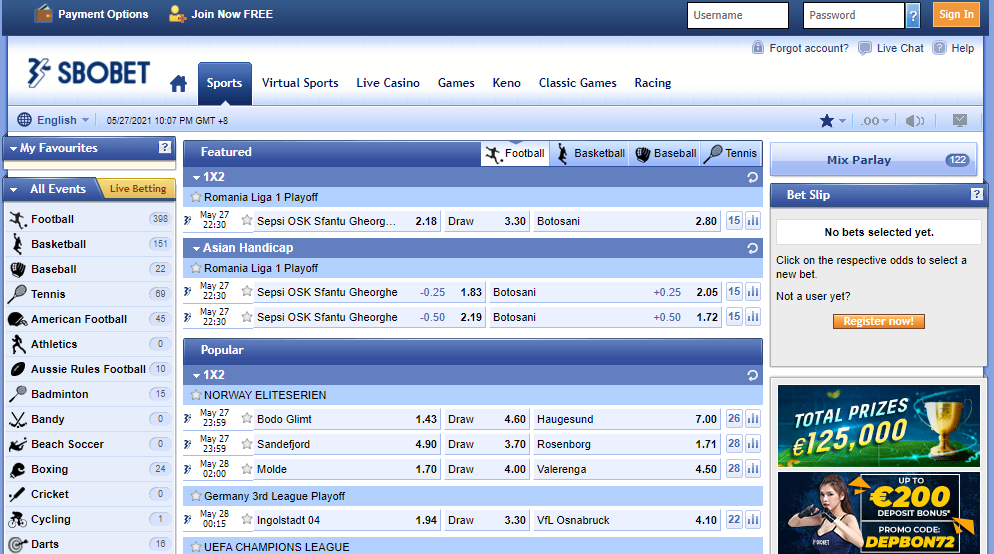Select American Football in sidebar
This screenshot has width=994, height=554.
coord(89,319)
